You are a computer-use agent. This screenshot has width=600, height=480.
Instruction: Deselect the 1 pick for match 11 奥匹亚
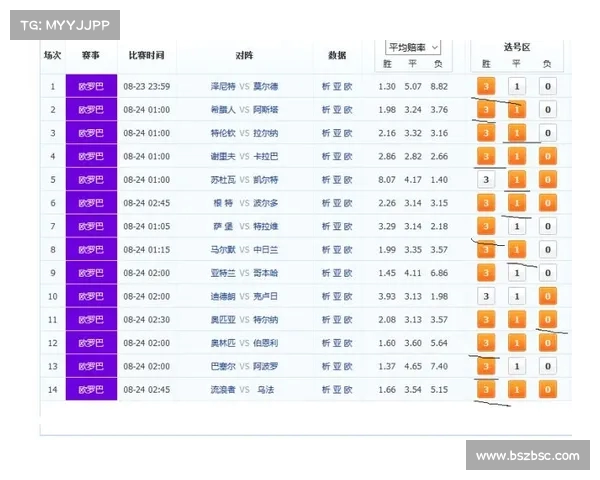coord(517,320)
